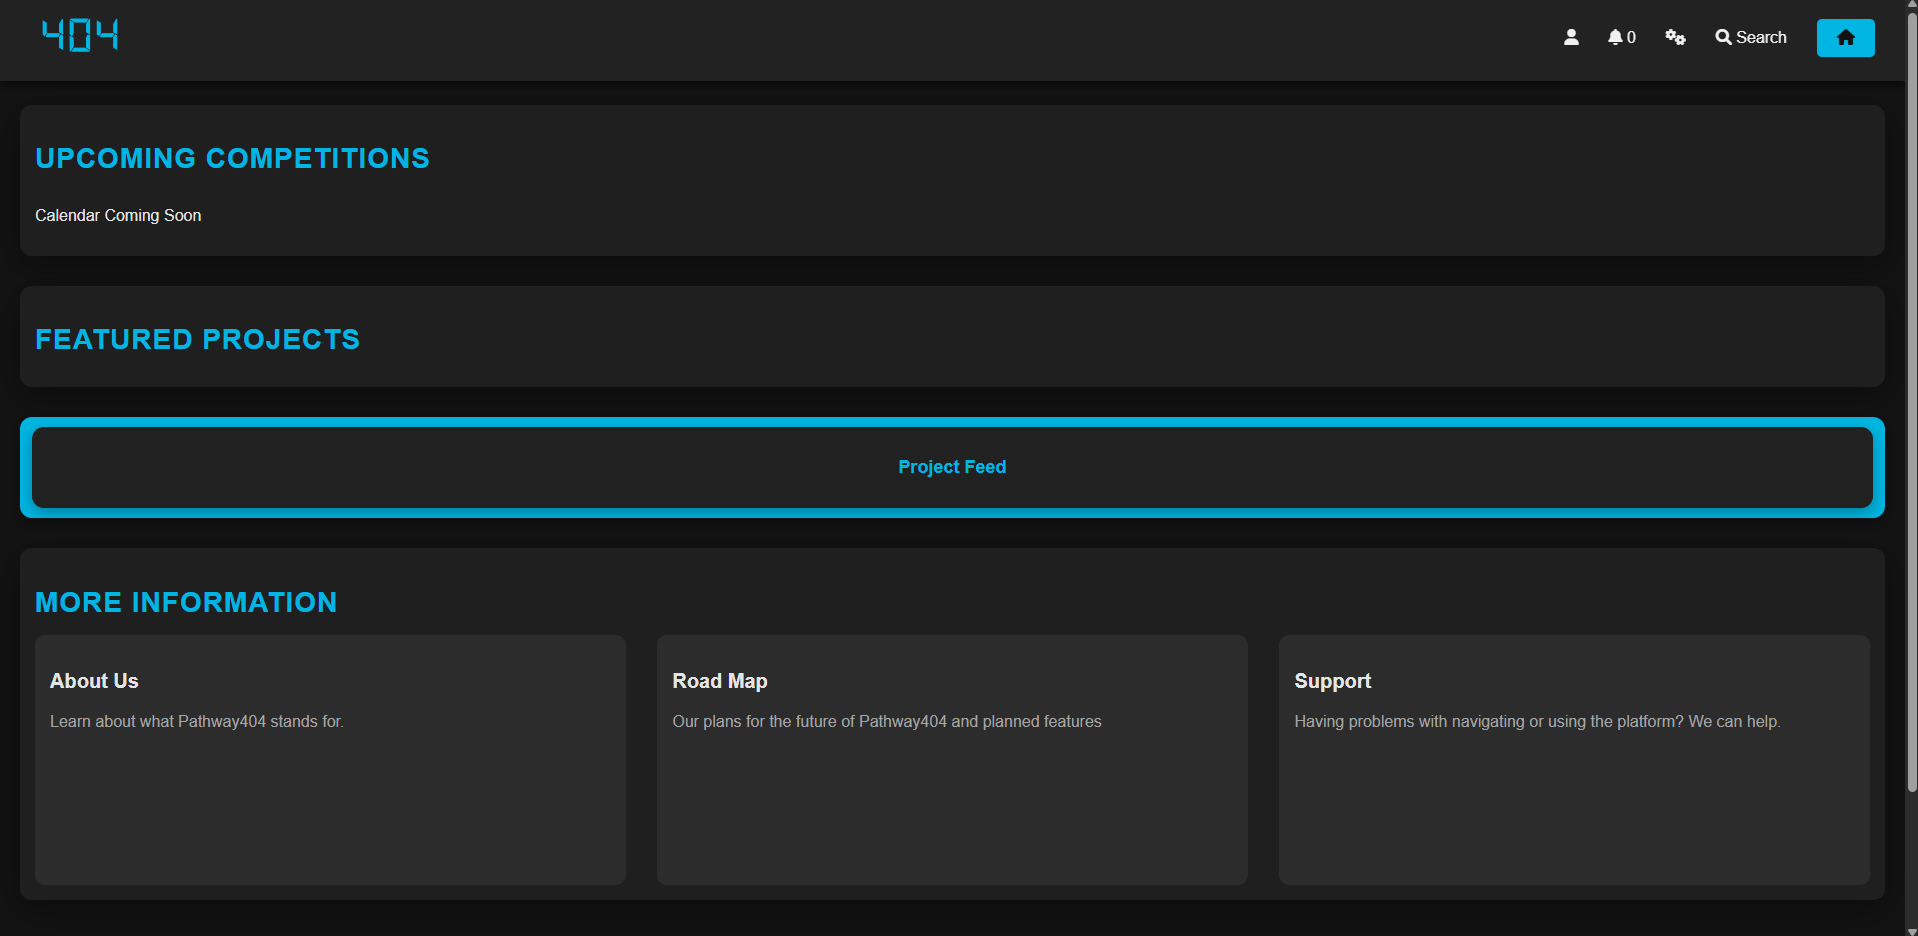Click the Calendar Coming Soon text
The height and width of the screenshot is (936, 1918).
pyautogui.click(x=117, y=215)
